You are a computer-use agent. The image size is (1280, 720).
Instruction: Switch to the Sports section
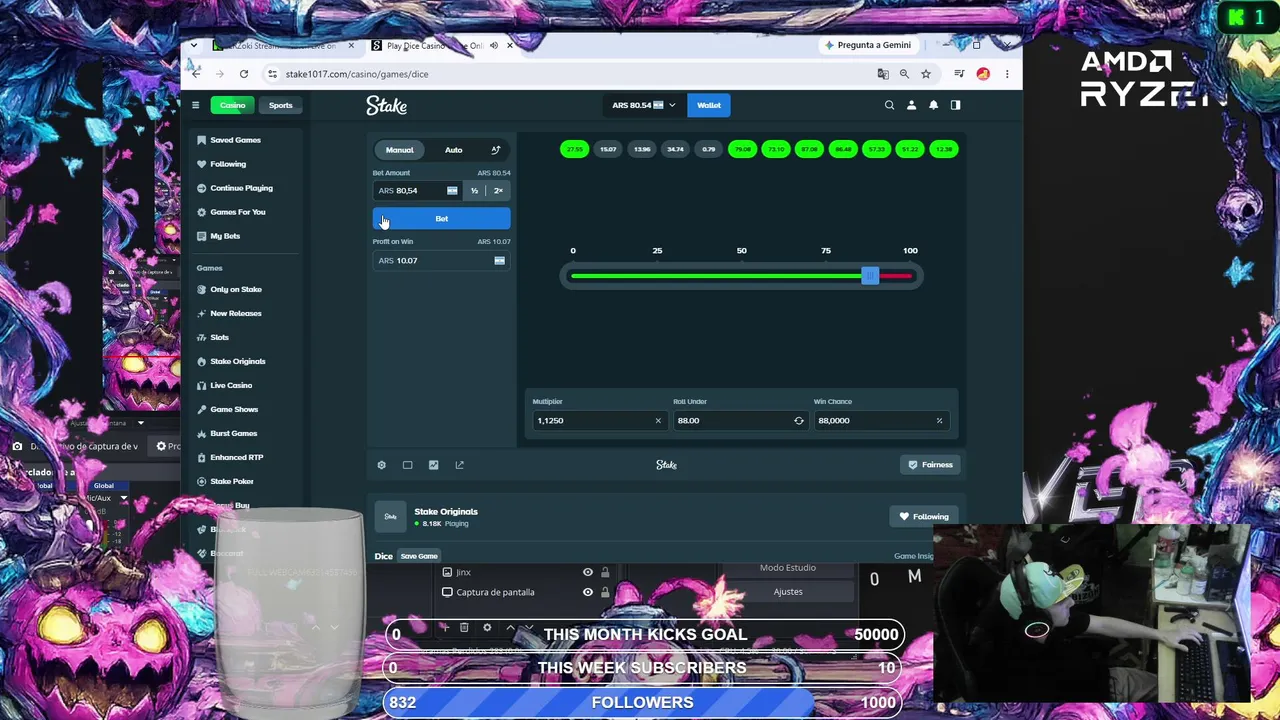click(x=280, y=105)
